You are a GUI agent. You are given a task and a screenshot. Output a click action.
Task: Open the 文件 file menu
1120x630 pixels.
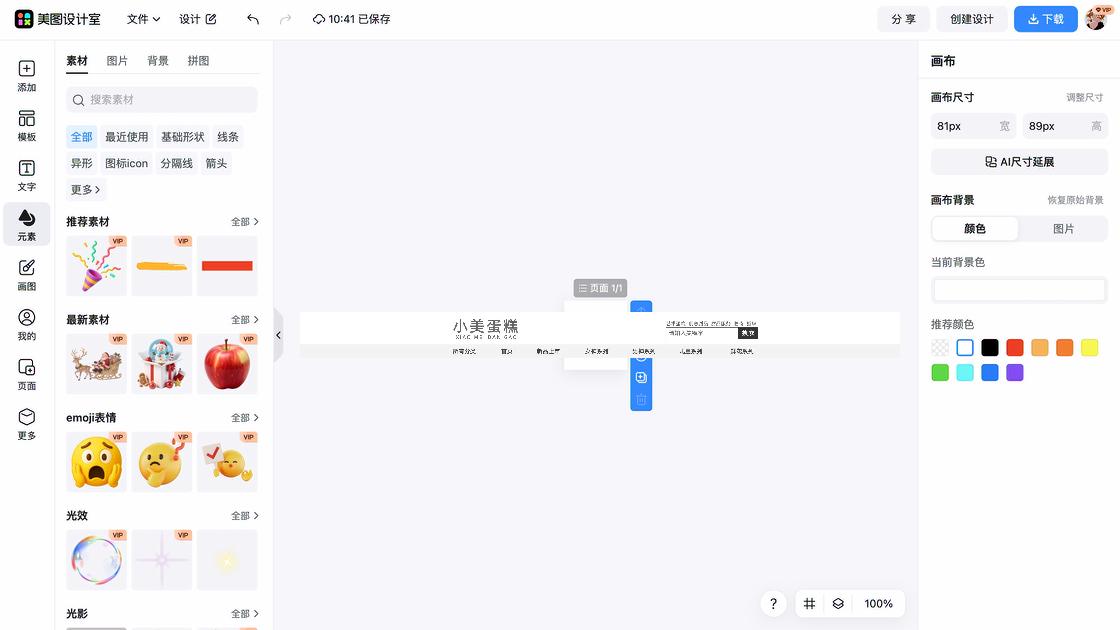pyautogui.click(x=143, y=19)
